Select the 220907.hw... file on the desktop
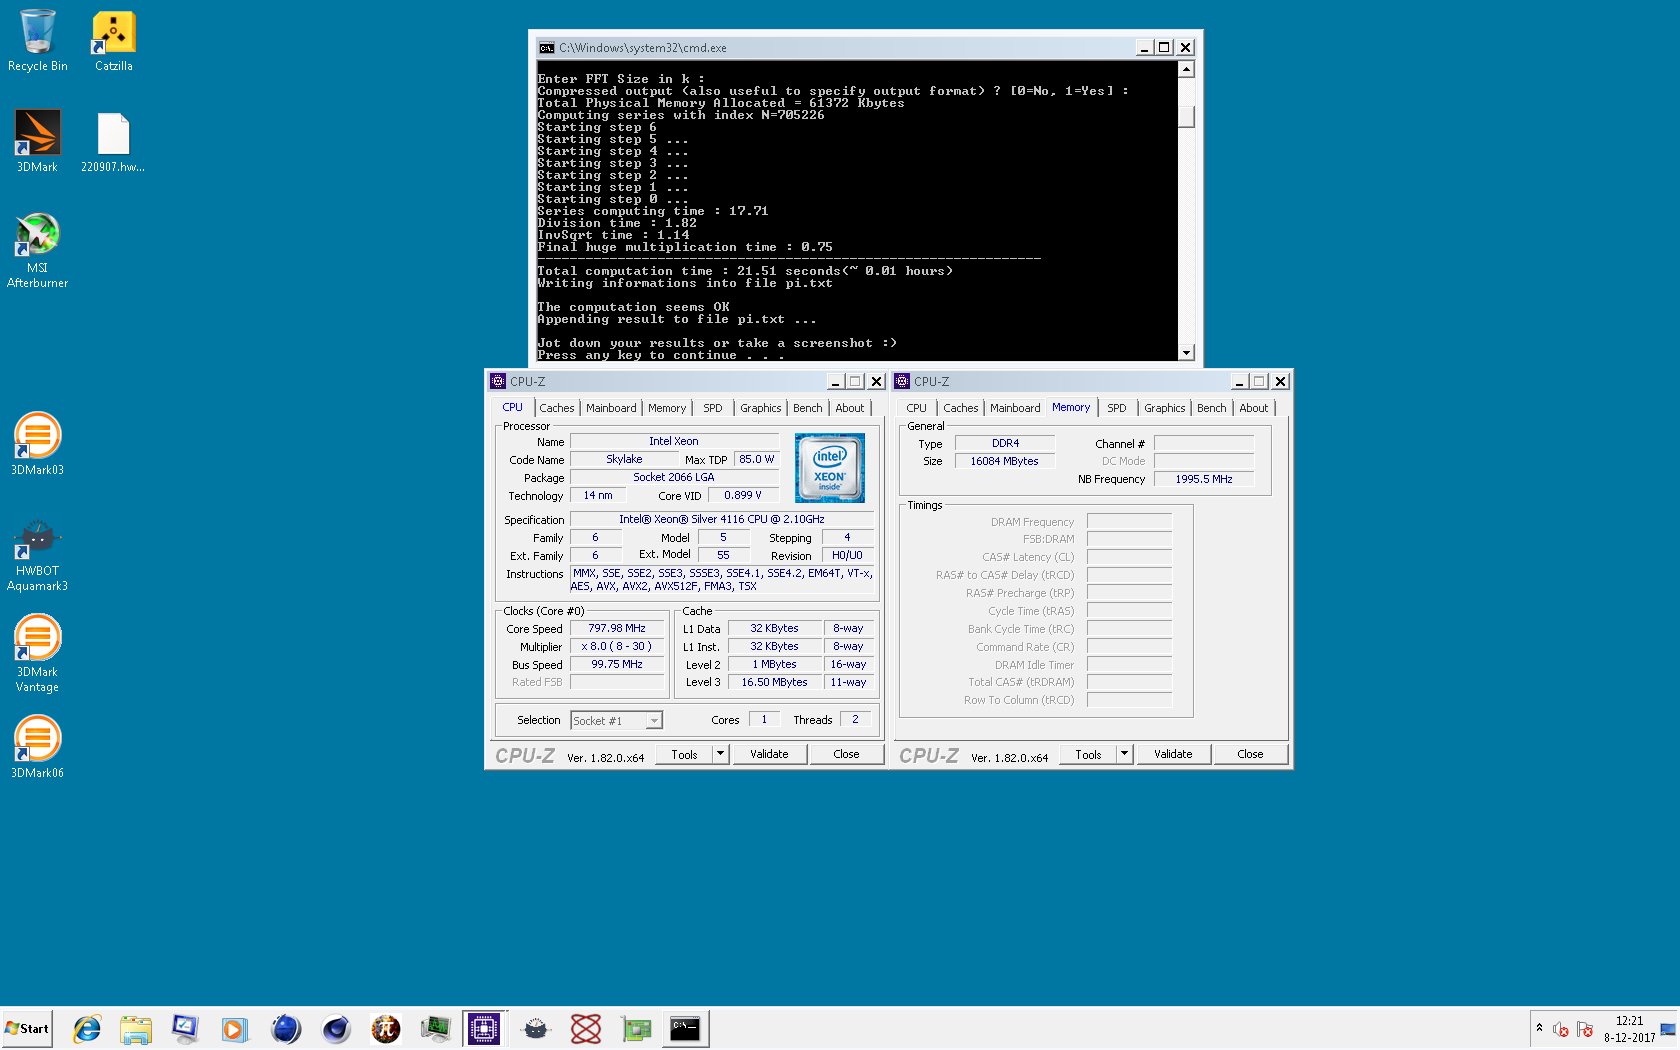 [113, 141]
